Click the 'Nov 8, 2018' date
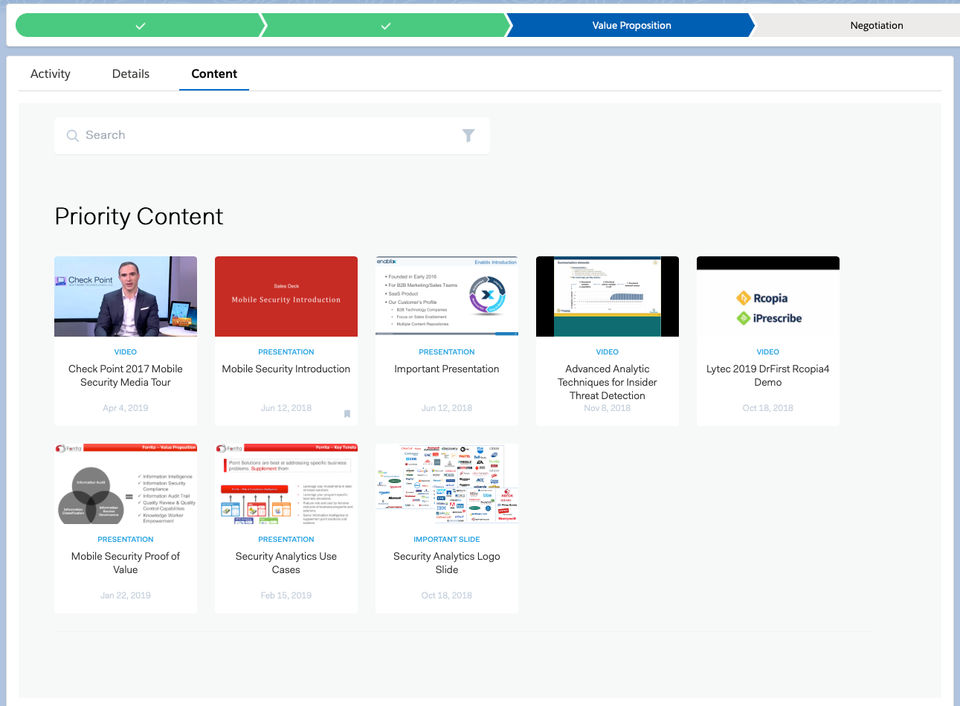Screen dimensions: 960x706 [607, 408]
